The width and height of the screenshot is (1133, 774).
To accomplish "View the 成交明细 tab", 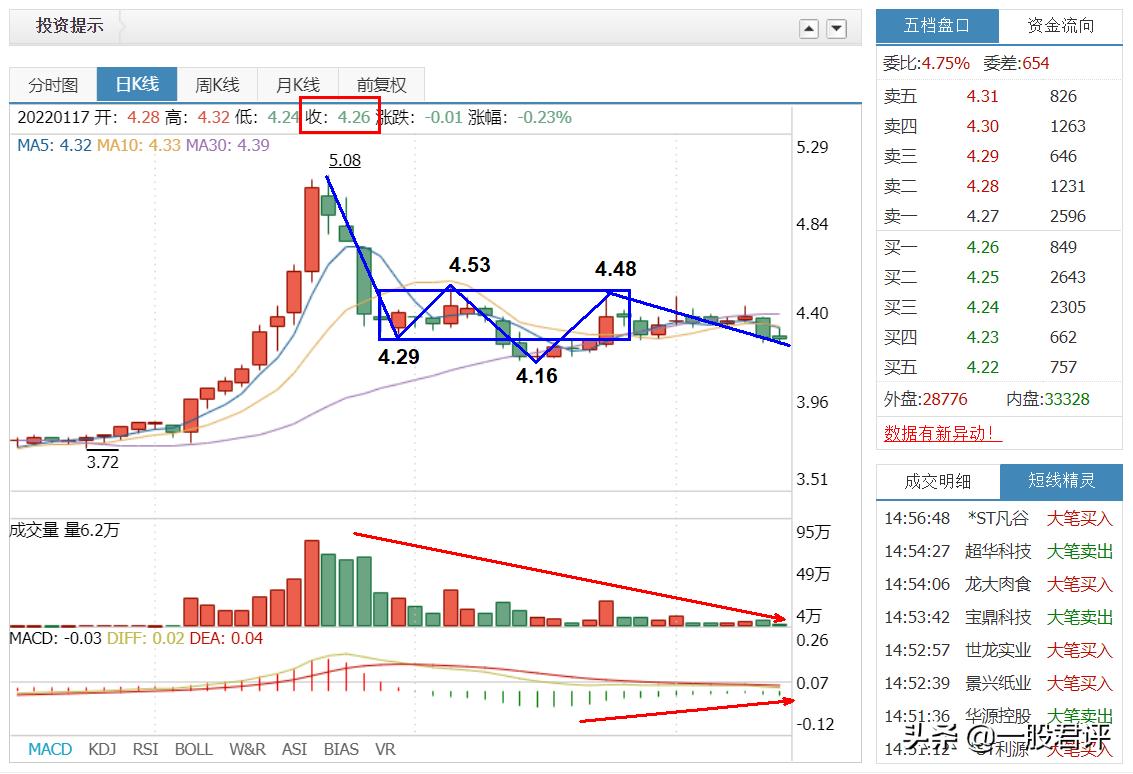I will (937, 481).
